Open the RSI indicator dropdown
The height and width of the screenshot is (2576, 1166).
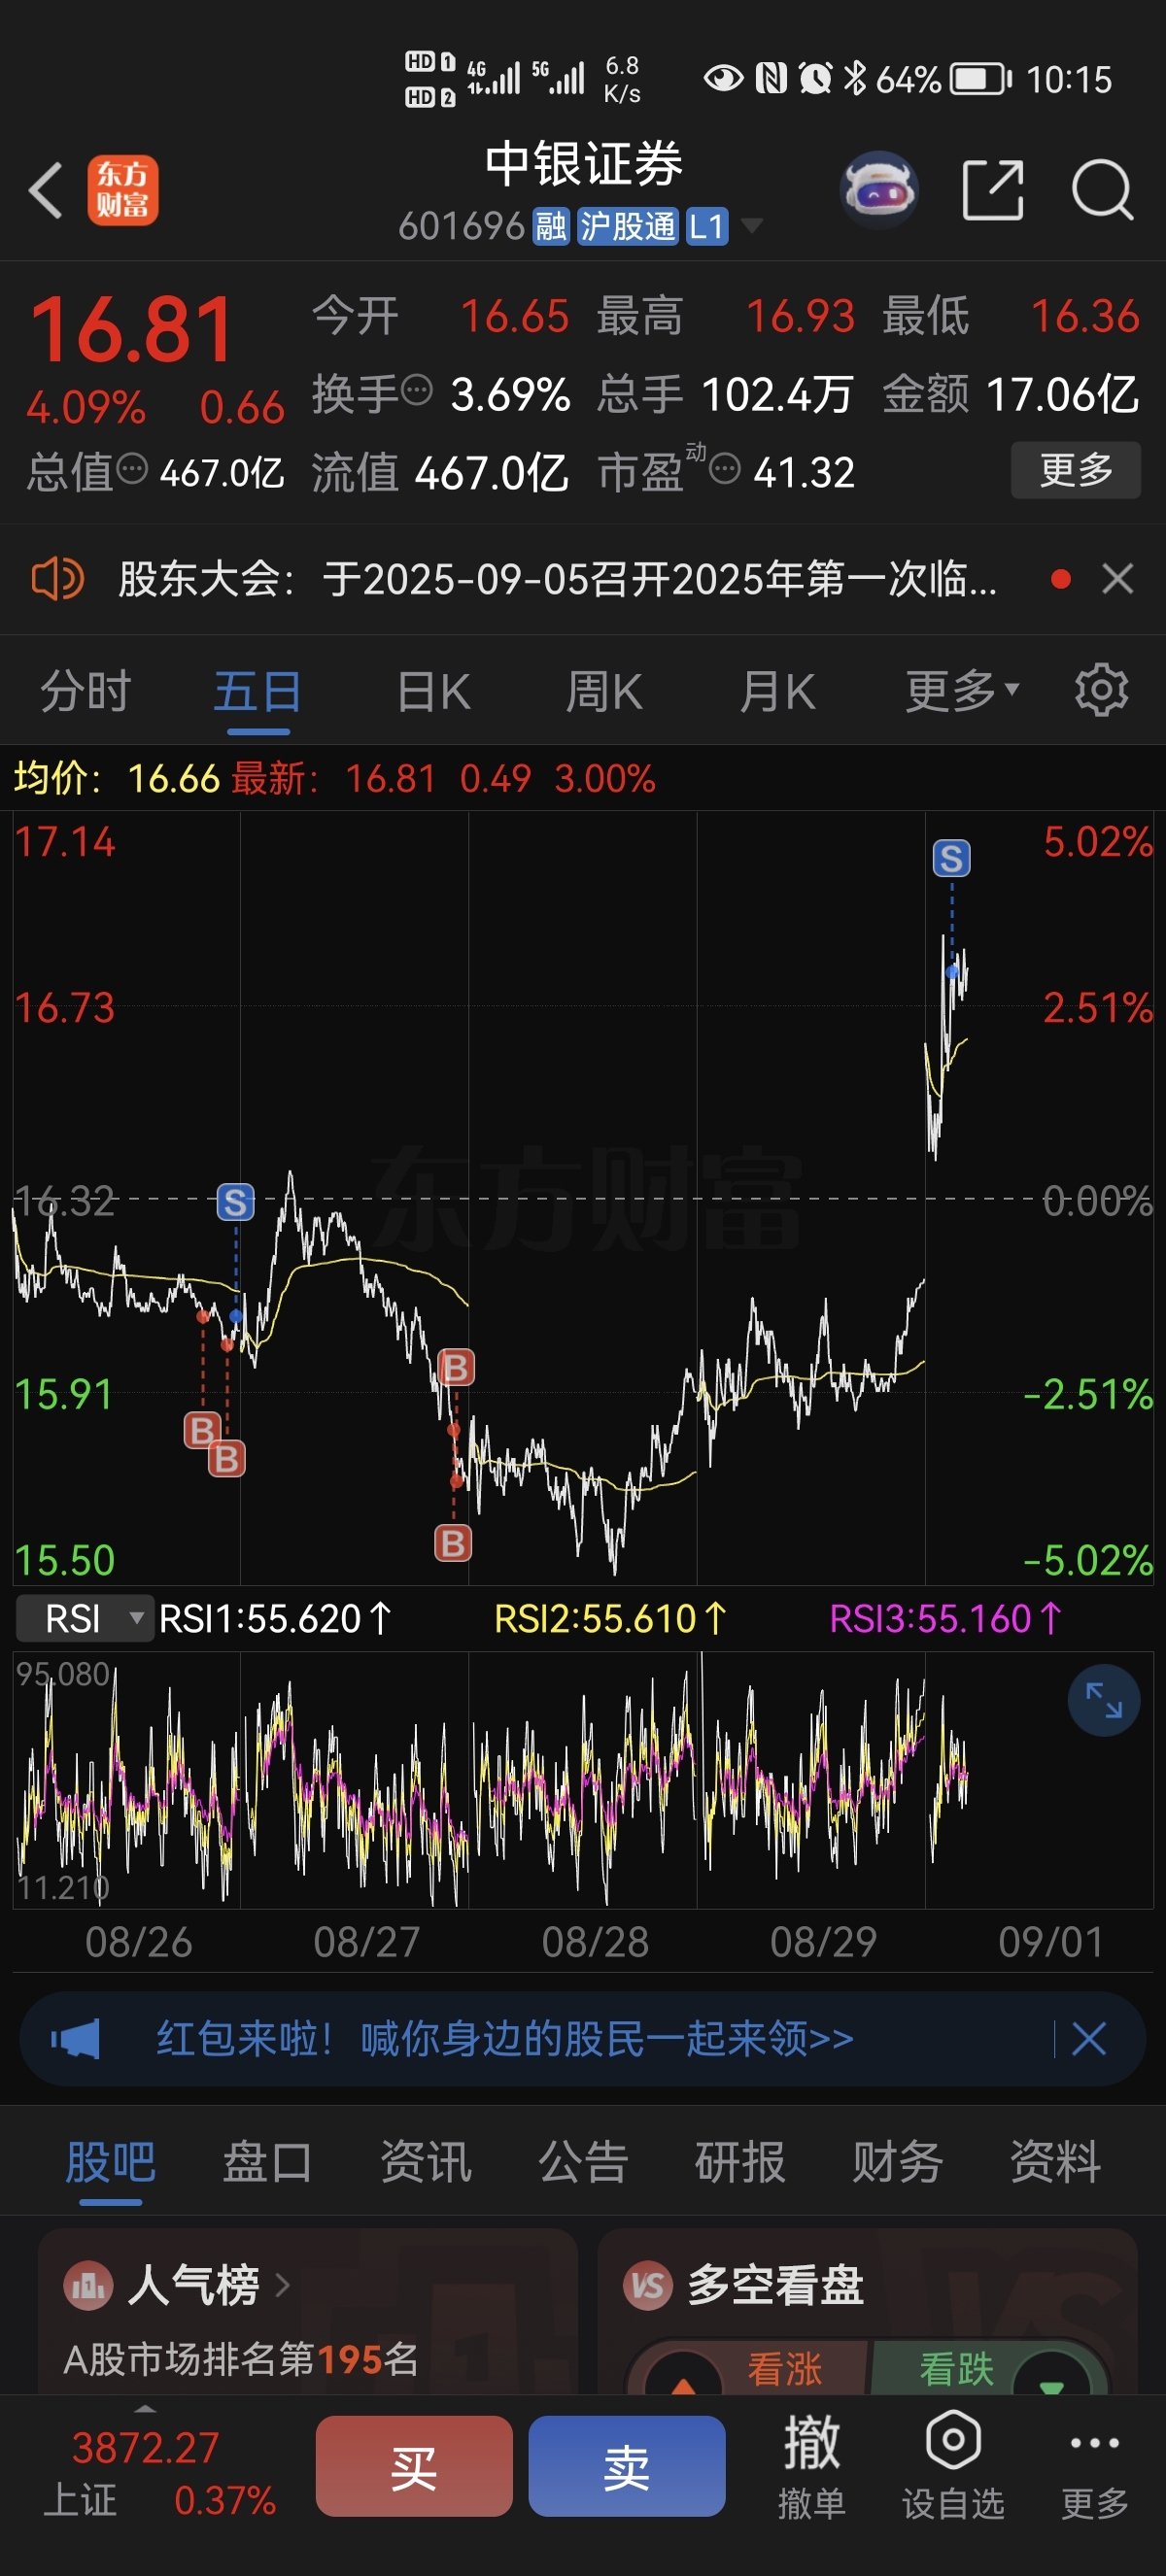pos(86,1618)
